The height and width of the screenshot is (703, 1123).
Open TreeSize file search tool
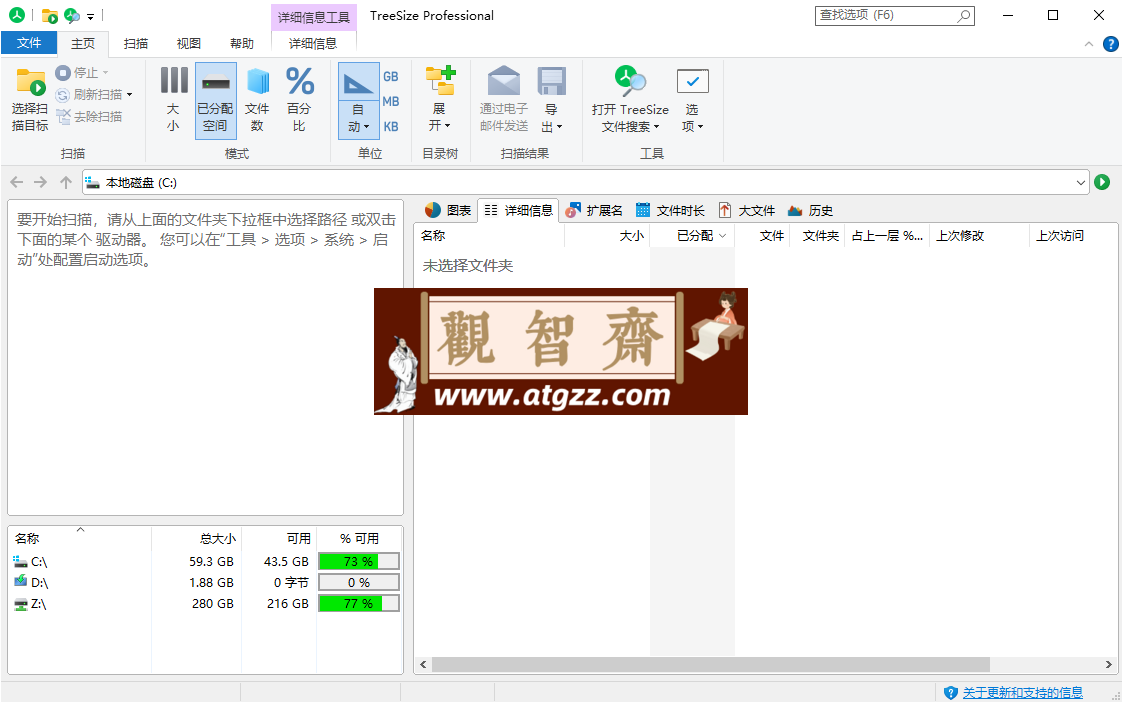coord(630,101)
